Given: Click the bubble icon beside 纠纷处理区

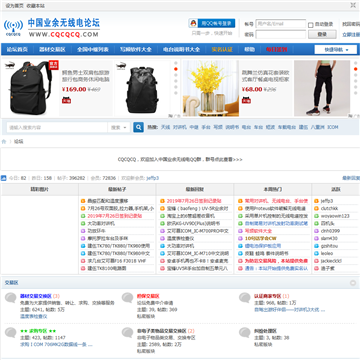Looking at the screenshot, I should click(x=245, y=332).
